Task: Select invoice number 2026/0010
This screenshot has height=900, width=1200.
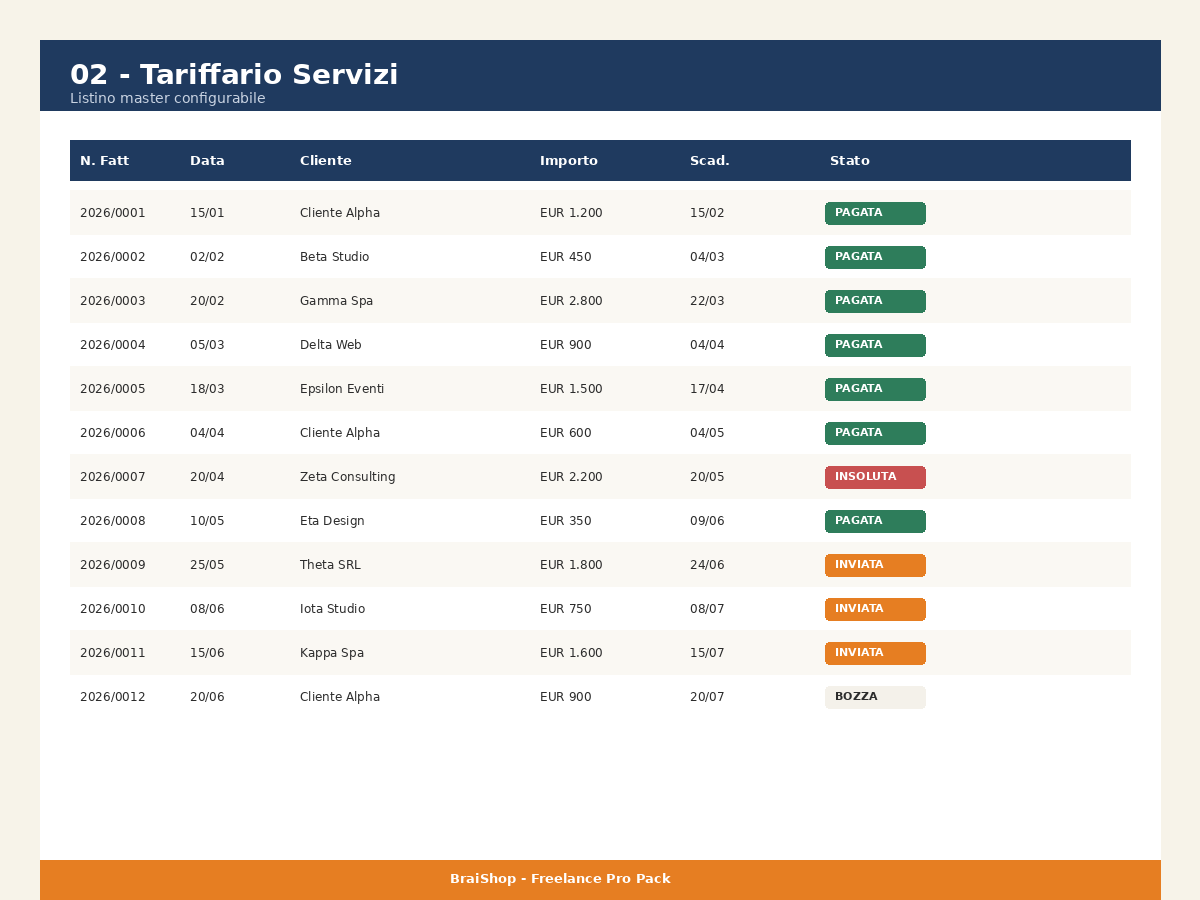Action: coord(113,609)
